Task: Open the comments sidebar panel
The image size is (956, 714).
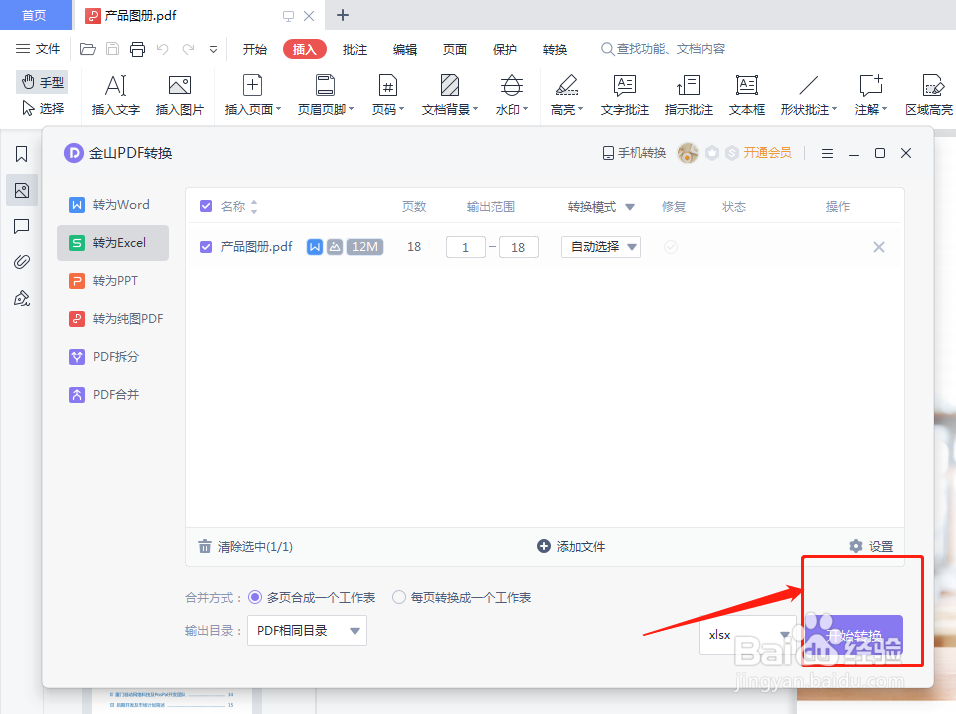Action: pyautogui.click(x=21, y=226)
